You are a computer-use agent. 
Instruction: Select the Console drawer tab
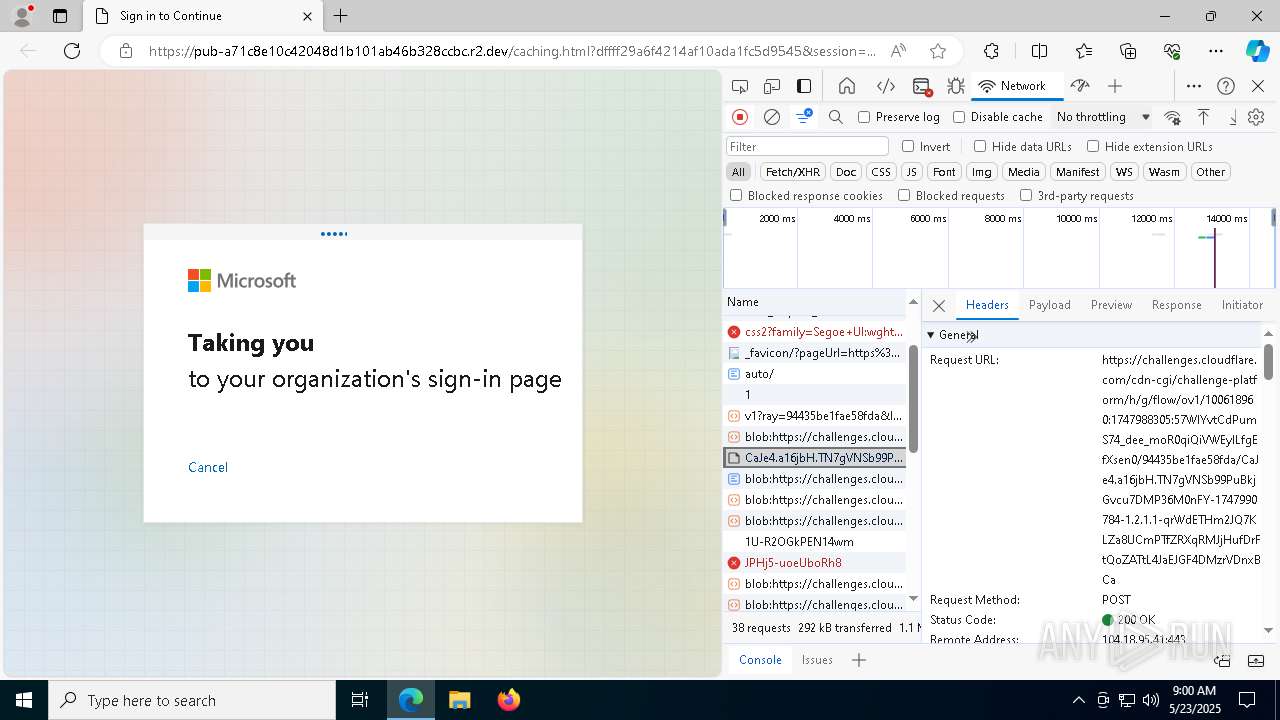(x=760, y=660)
